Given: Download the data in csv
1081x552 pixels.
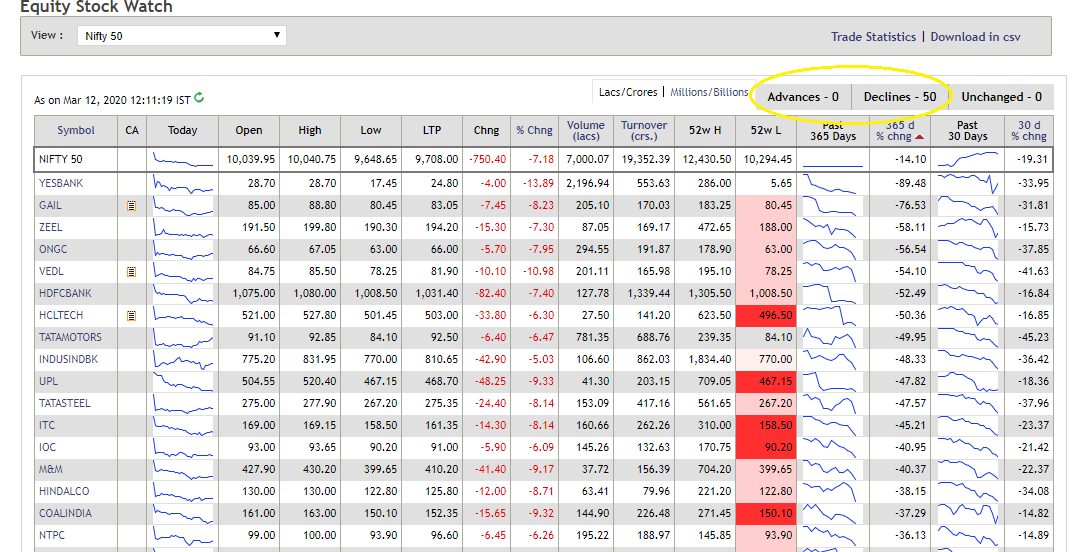Looking at the screenshot, I should coord(976,37).
